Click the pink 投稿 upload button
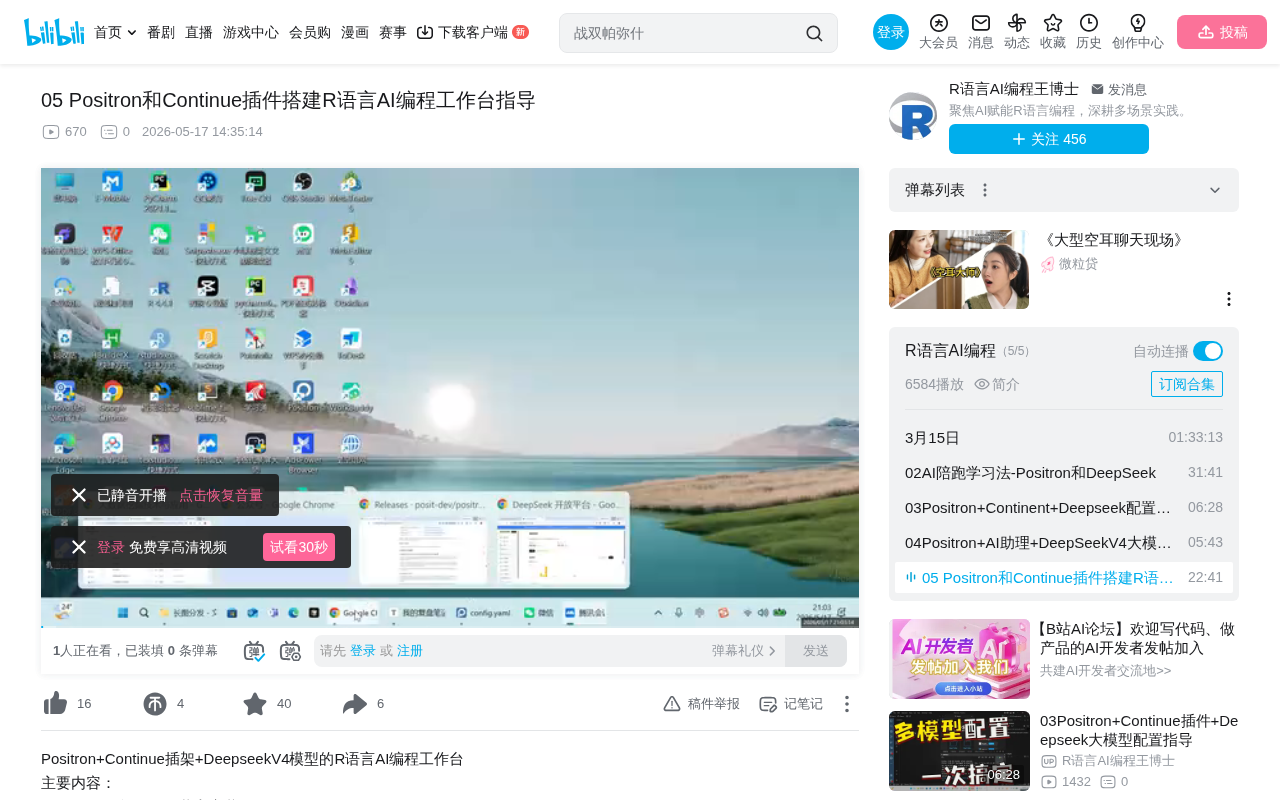 1222,32
